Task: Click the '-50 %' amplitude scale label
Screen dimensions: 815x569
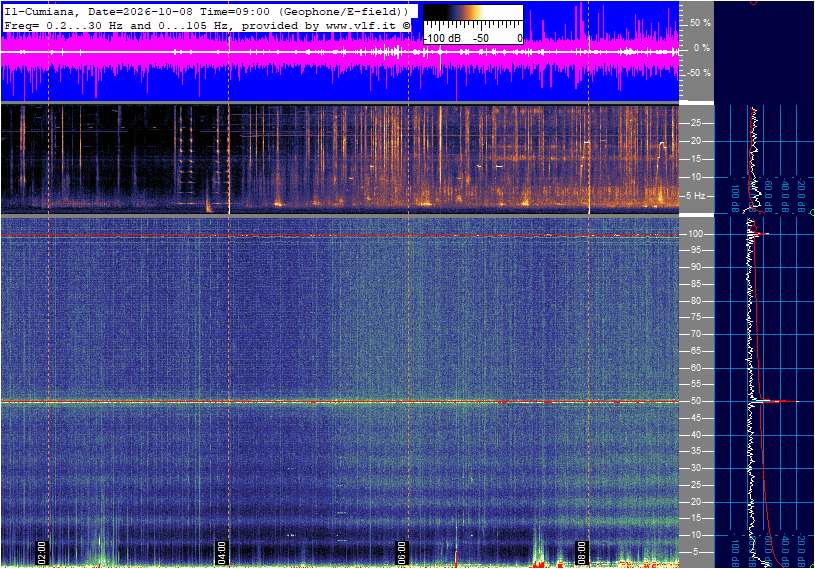Action: point(700,73)
